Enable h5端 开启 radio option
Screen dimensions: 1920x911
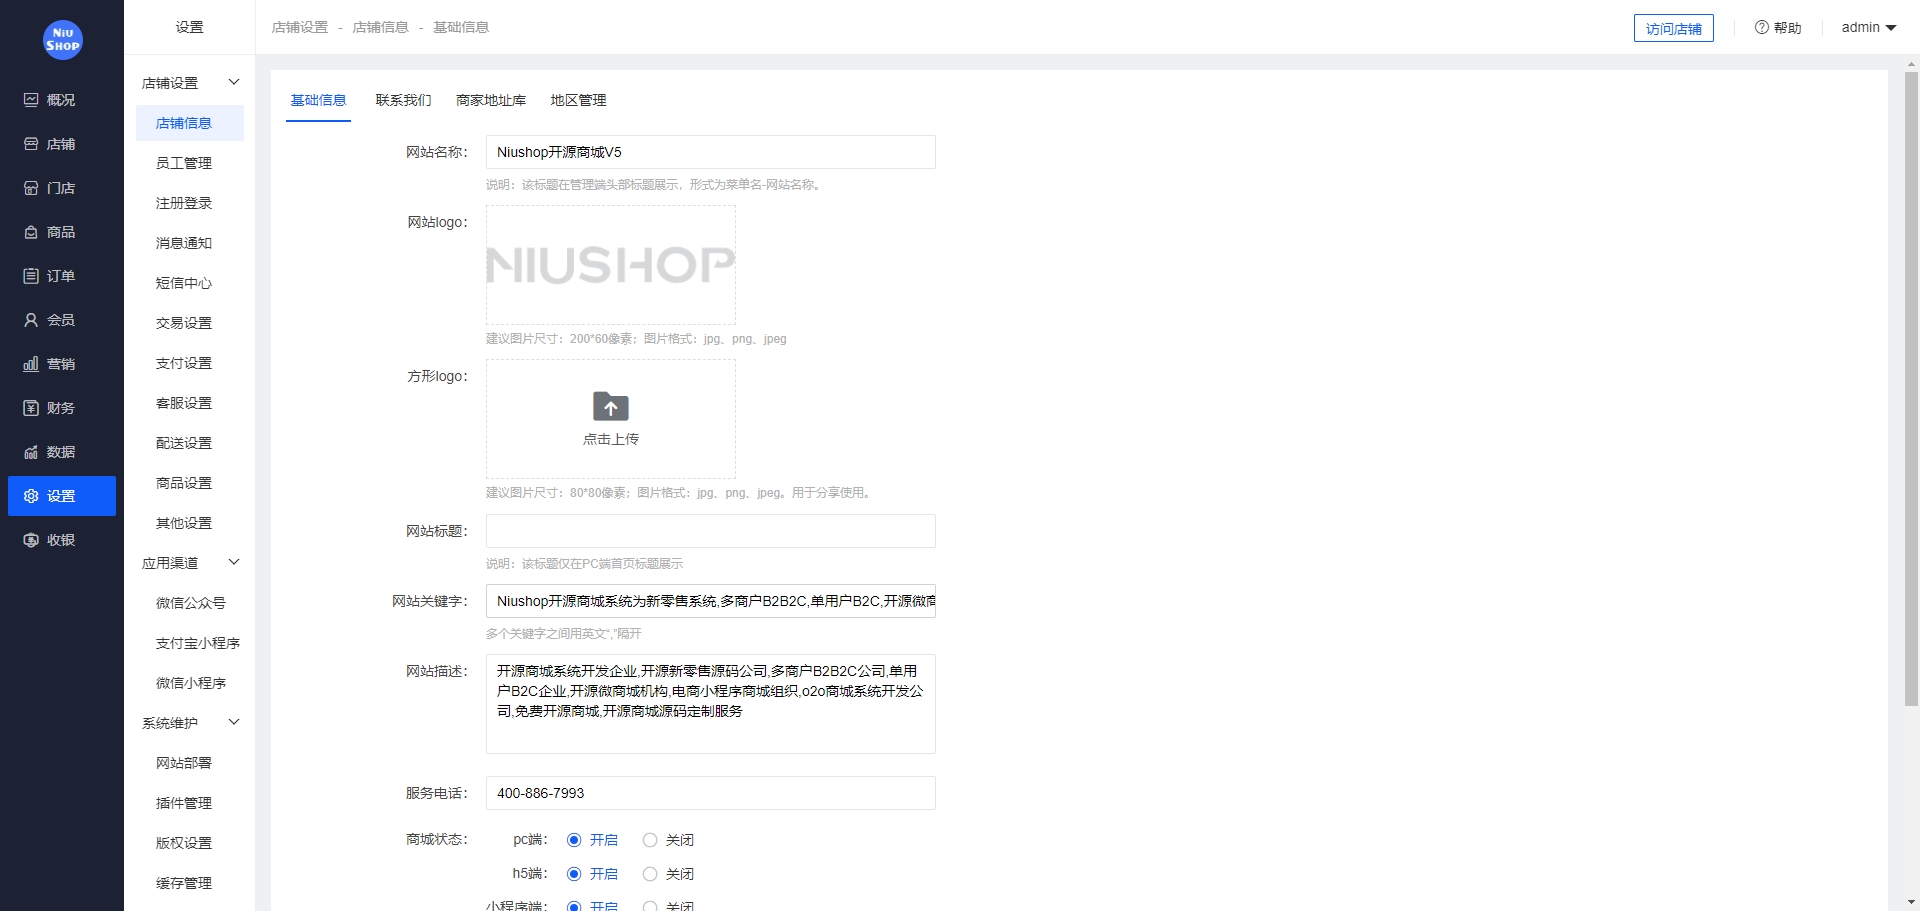(574, 874)
